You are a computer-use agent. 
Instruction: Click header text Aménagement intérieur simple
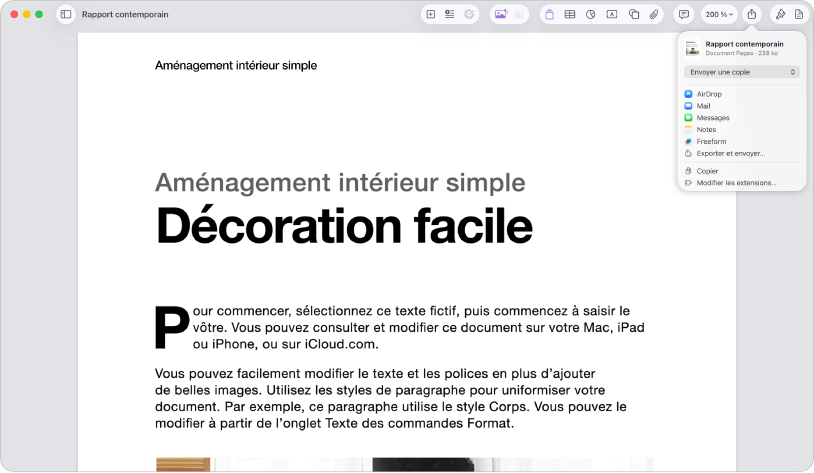[236, 65]
